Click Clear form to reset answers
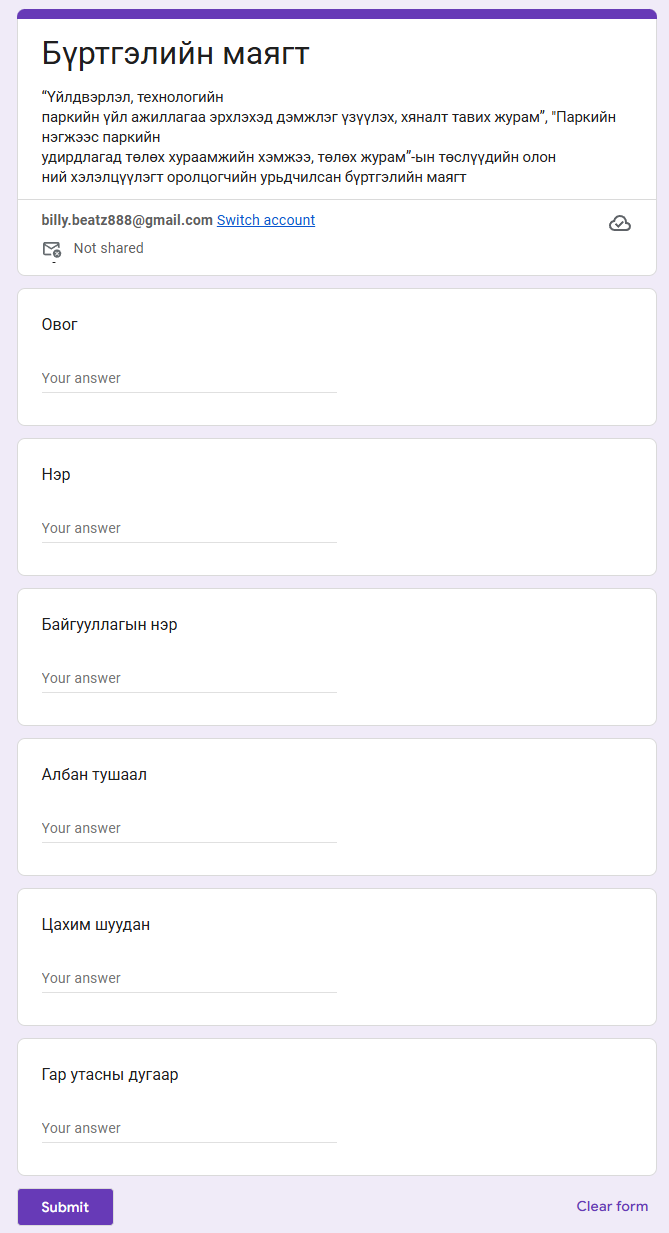This screenshot has height=1233, width=669. click(x=612, y=1206)
